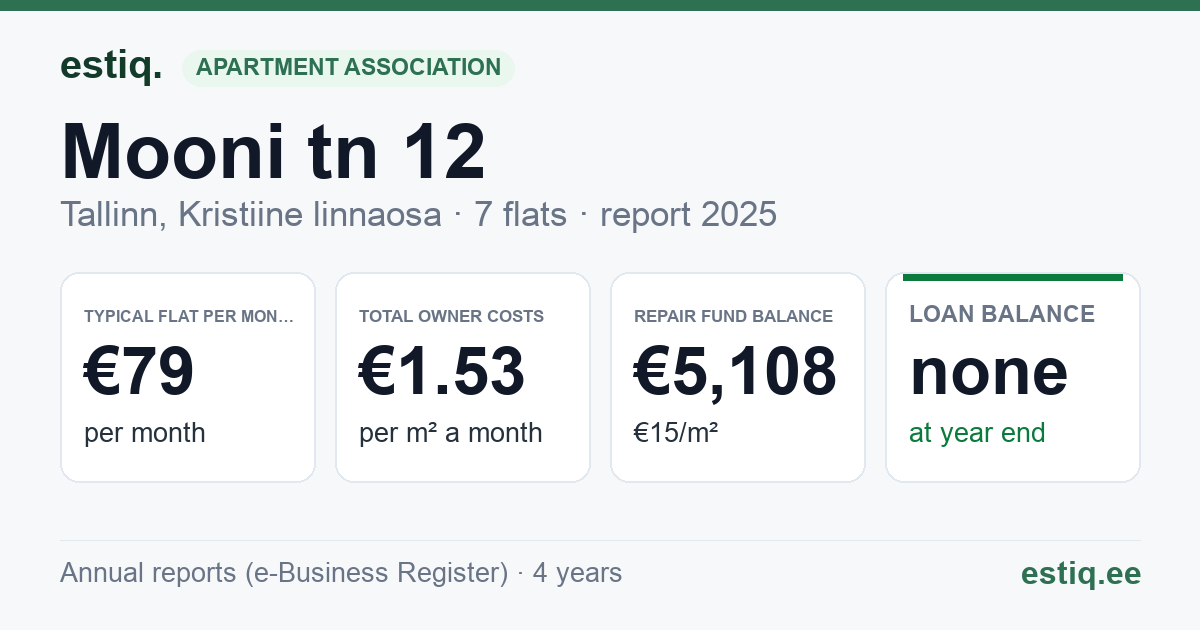Click the 'per month' caption under €79
Image resolution: width=1200 pixels, height=630 pixels.
[145, 433]
